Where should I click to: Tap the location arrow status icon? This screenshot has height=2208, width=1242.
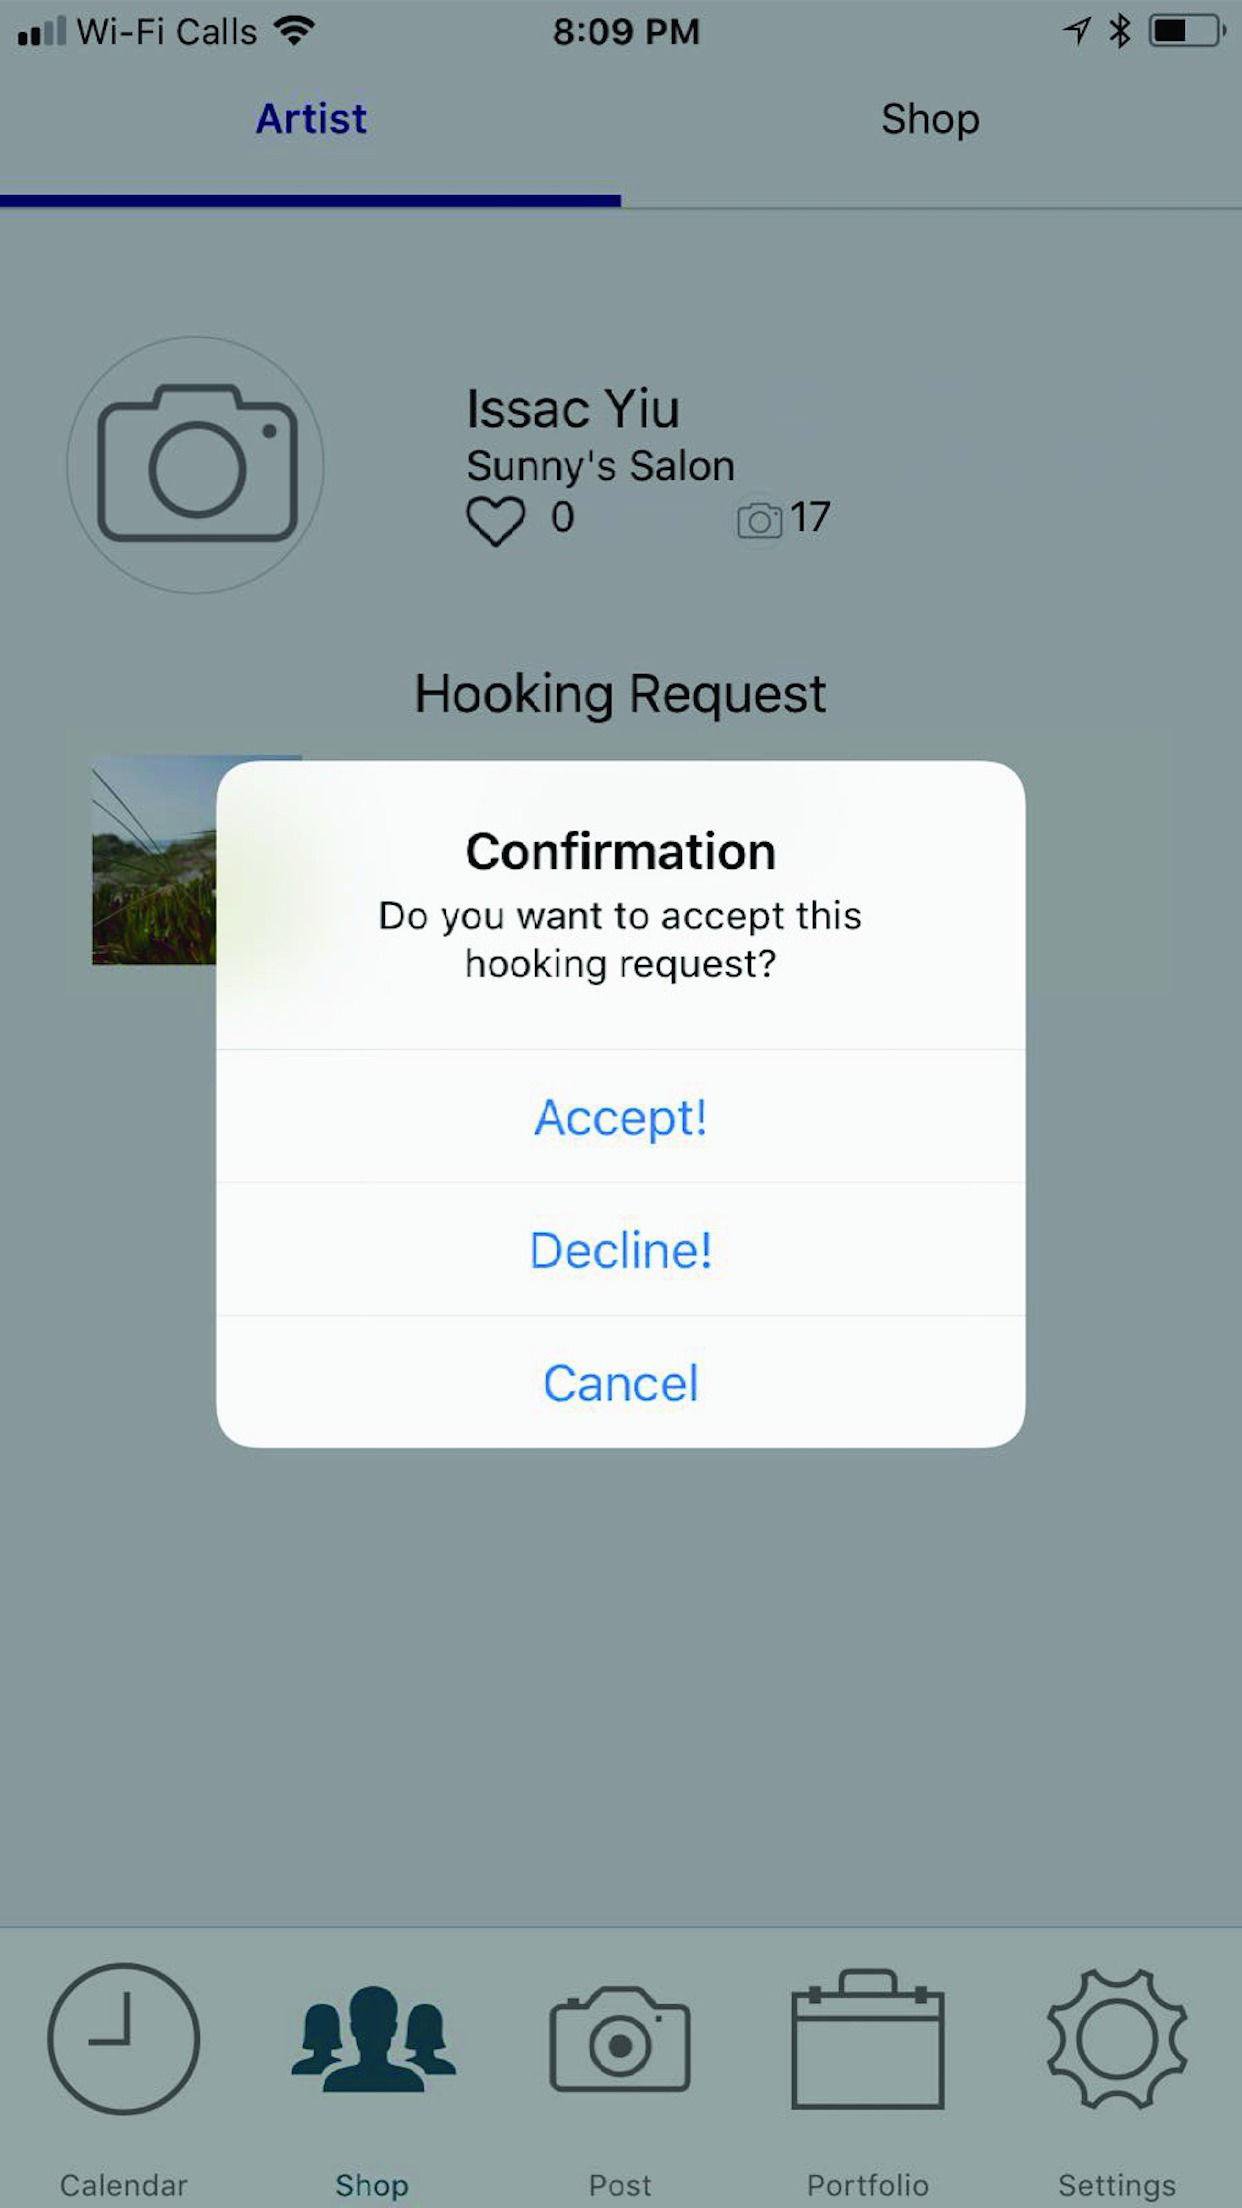pyautogui.click(x=1077, y=32)
